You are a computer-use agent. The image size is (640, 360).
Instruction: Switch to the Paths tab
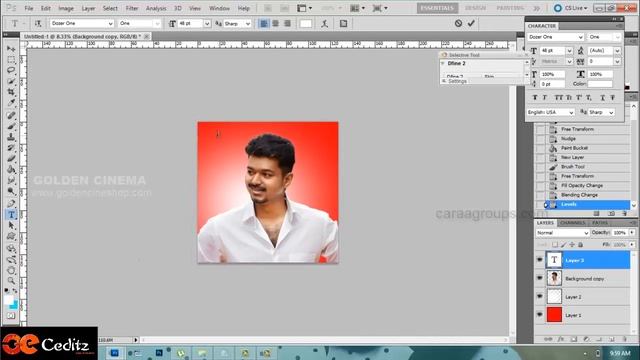(x=600, y=223)
